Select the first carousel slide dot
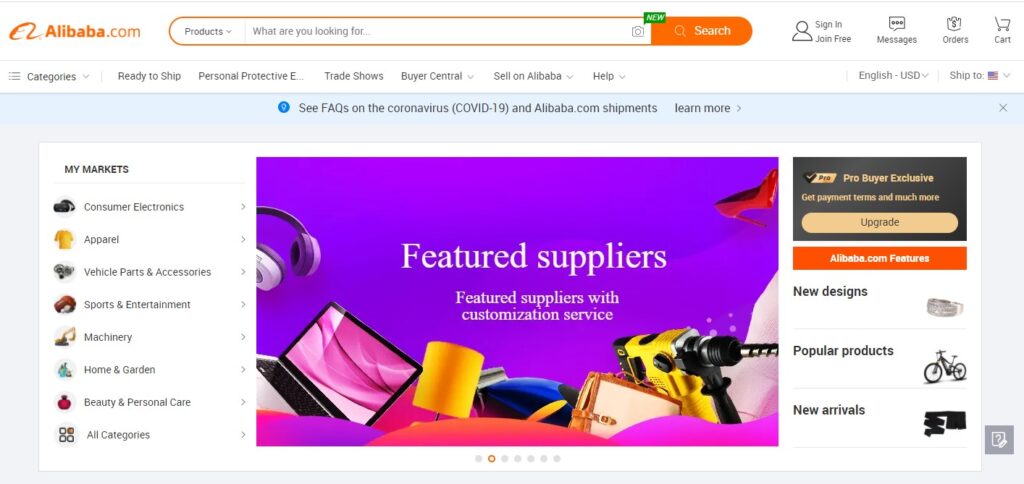 [x=479, y=459]
